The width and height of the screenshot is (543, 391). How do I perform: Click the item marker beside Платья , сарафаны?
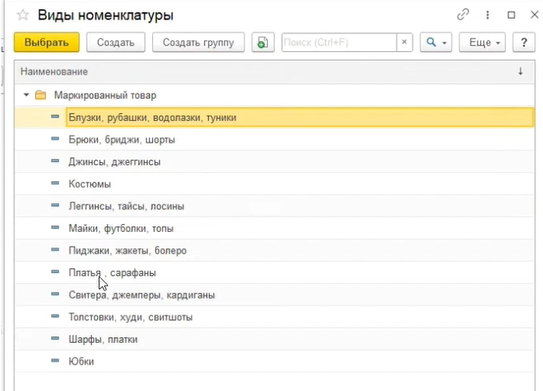click(55, 272)
